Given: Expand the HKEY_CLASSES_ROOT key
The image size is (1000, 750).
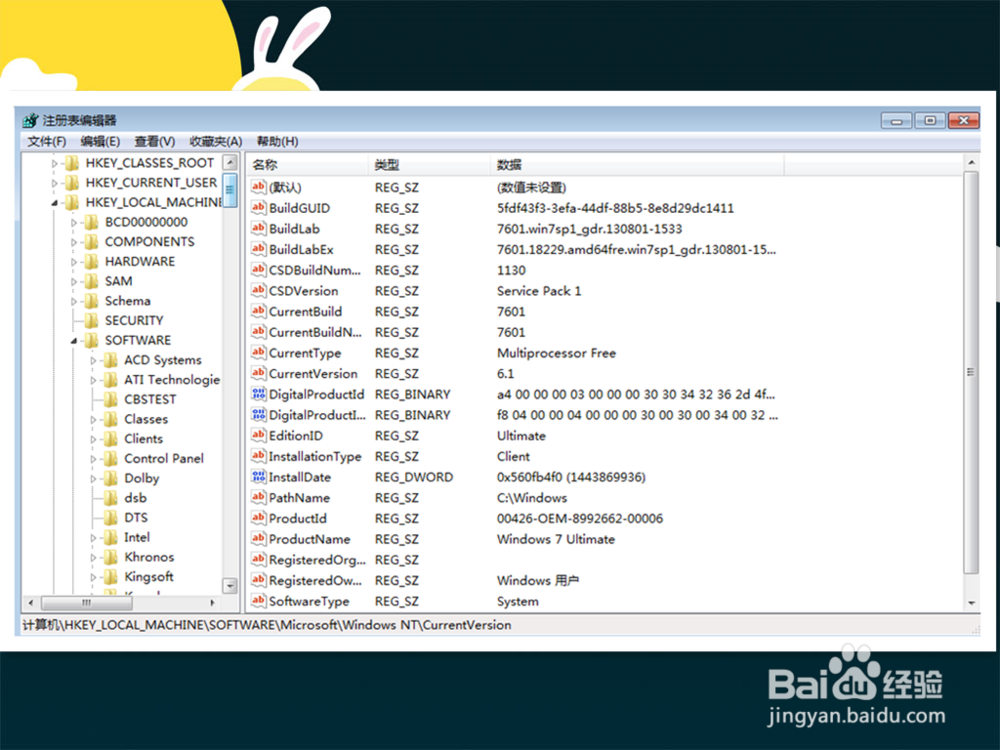Looking at the screenshot, I should (x=54, y=163).
